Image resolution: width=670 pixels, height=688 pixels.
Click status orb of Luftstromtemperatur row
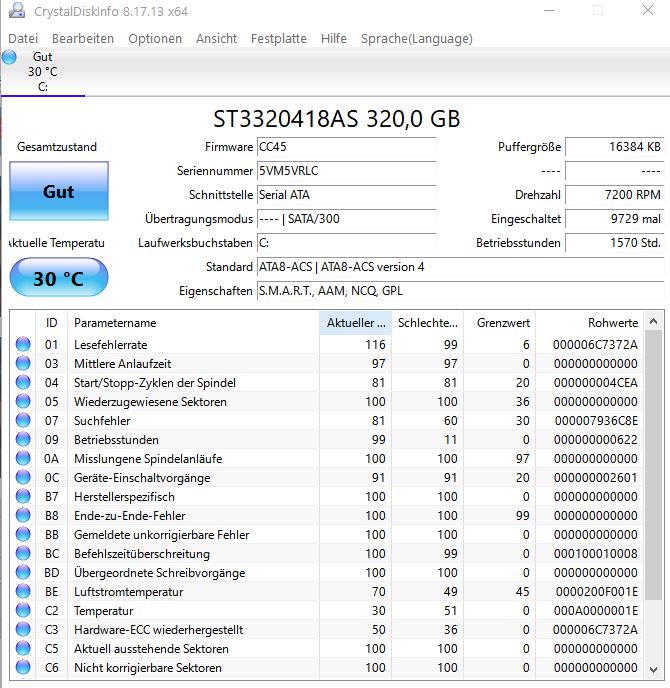[23, 591]
